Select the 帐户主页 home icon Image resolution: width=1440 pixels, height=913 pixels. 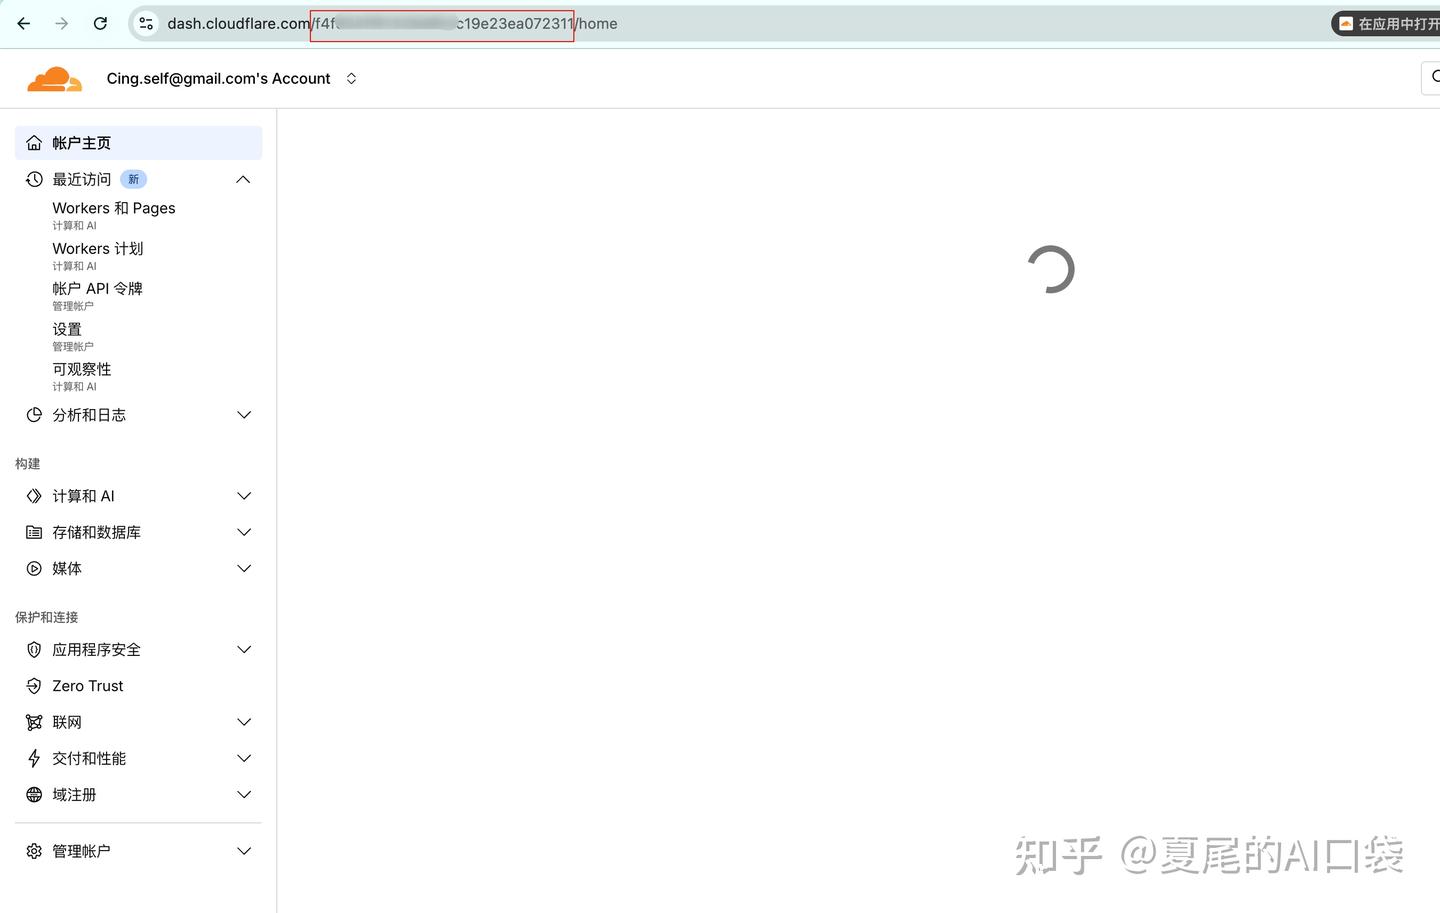[33, 142]
